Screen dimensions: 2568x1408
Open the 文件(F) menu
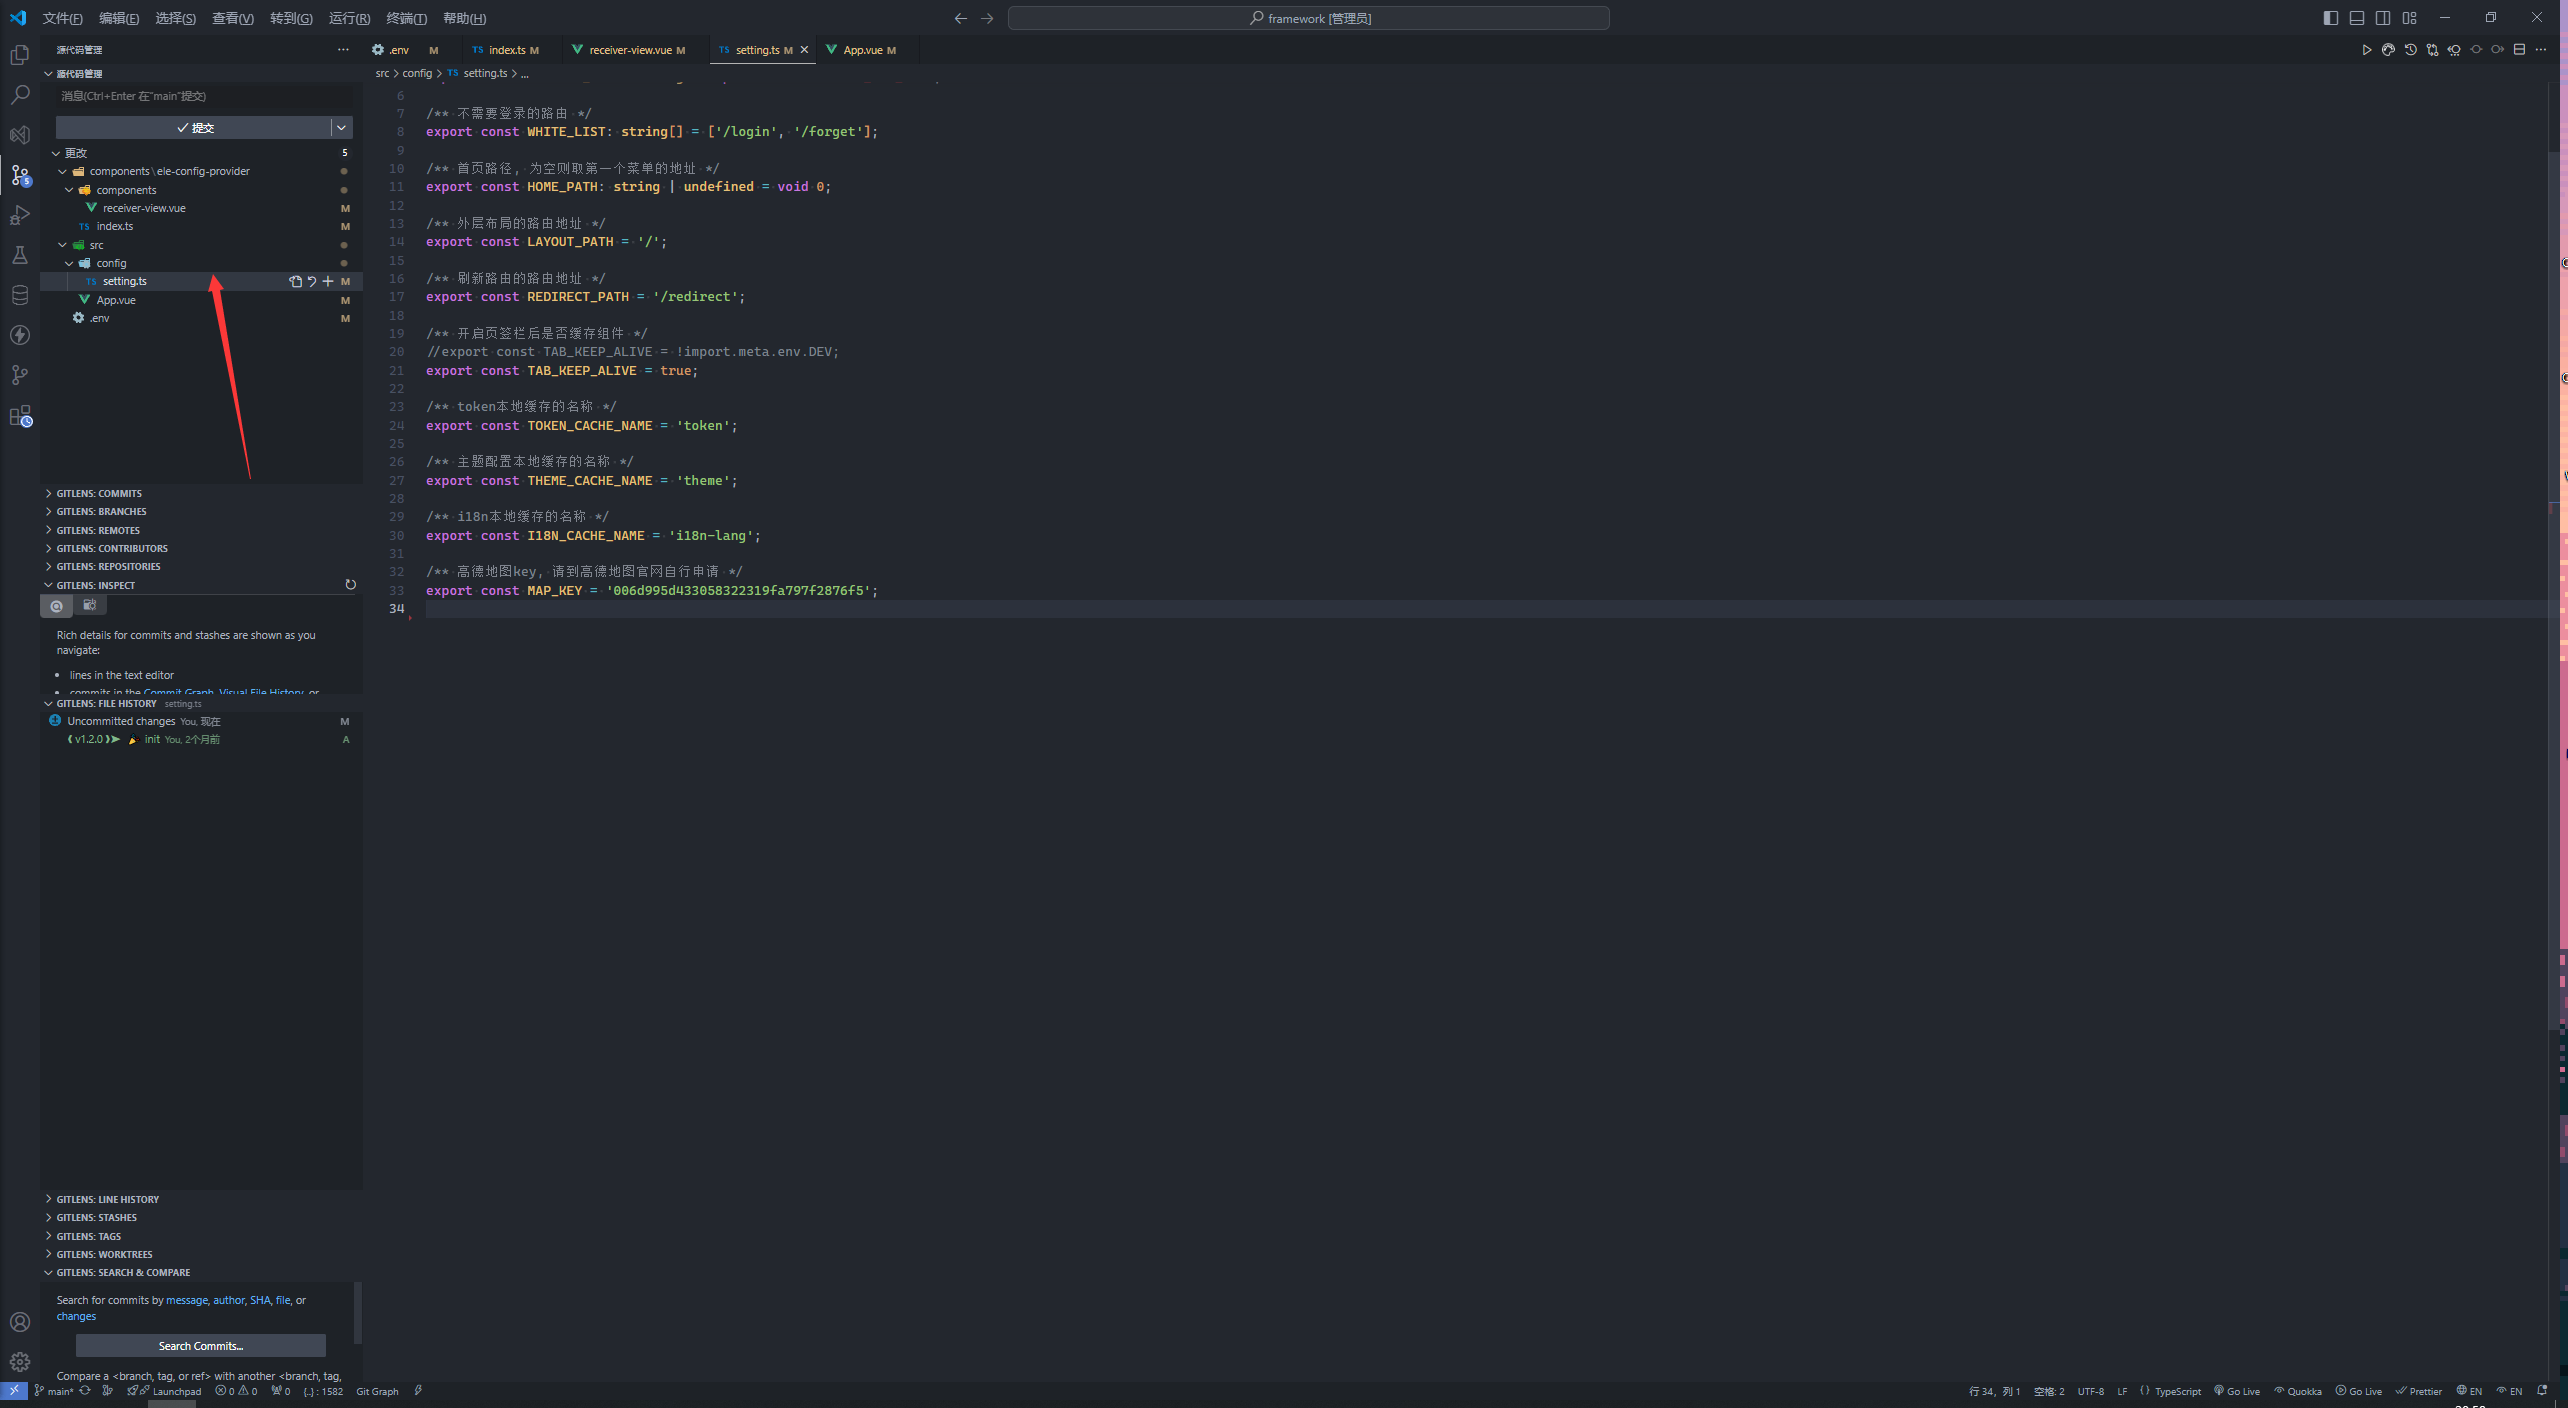[x=62, y=18]
